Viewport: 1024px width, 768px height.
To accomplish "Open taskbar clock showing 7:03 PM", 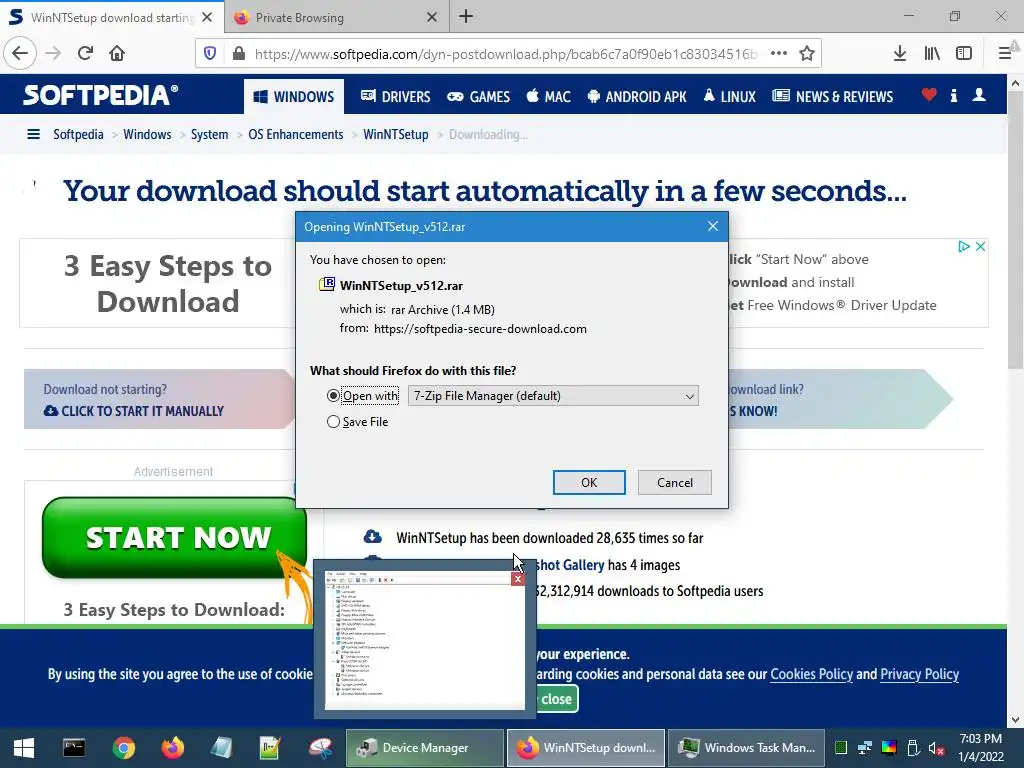I will [x=980, y=748].
